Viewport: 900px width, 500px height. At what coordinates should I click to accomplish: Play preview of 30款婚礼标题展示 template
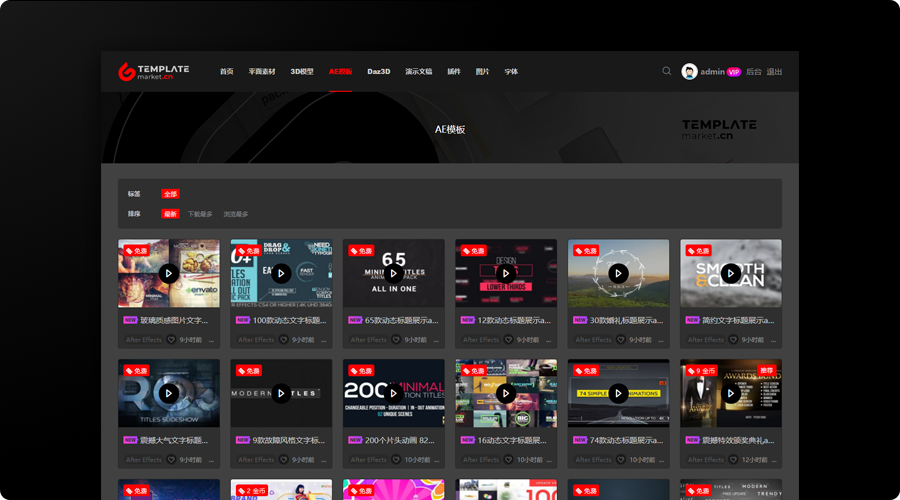(618, 273)
